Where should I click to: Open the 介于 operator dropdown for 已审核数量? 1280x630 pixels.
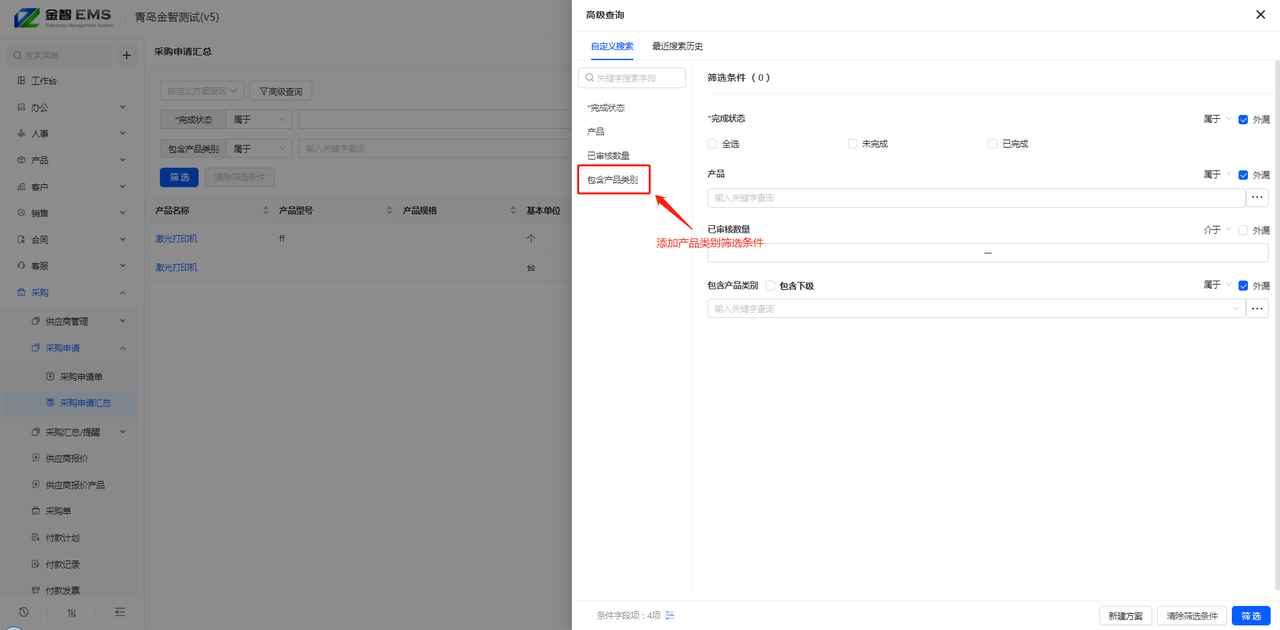pos(1217,230)
